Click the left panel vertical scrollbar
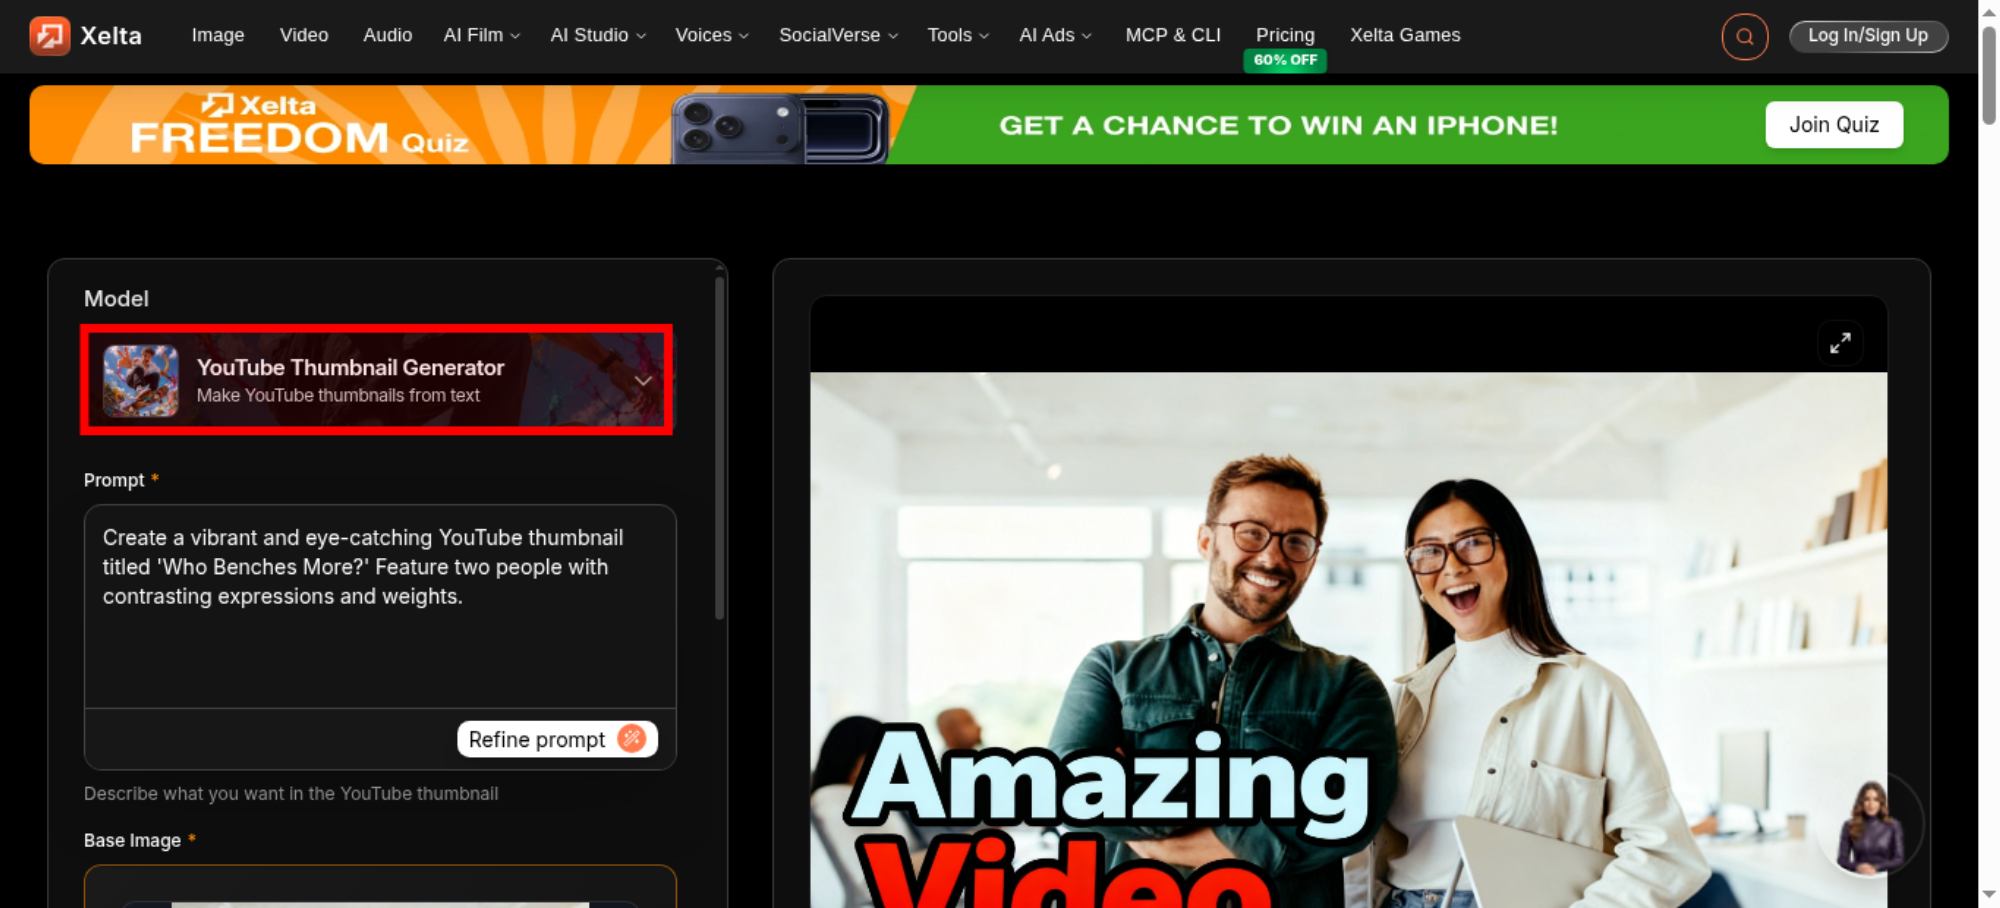The image size is (2000, 908). click(x=719, y=448)
